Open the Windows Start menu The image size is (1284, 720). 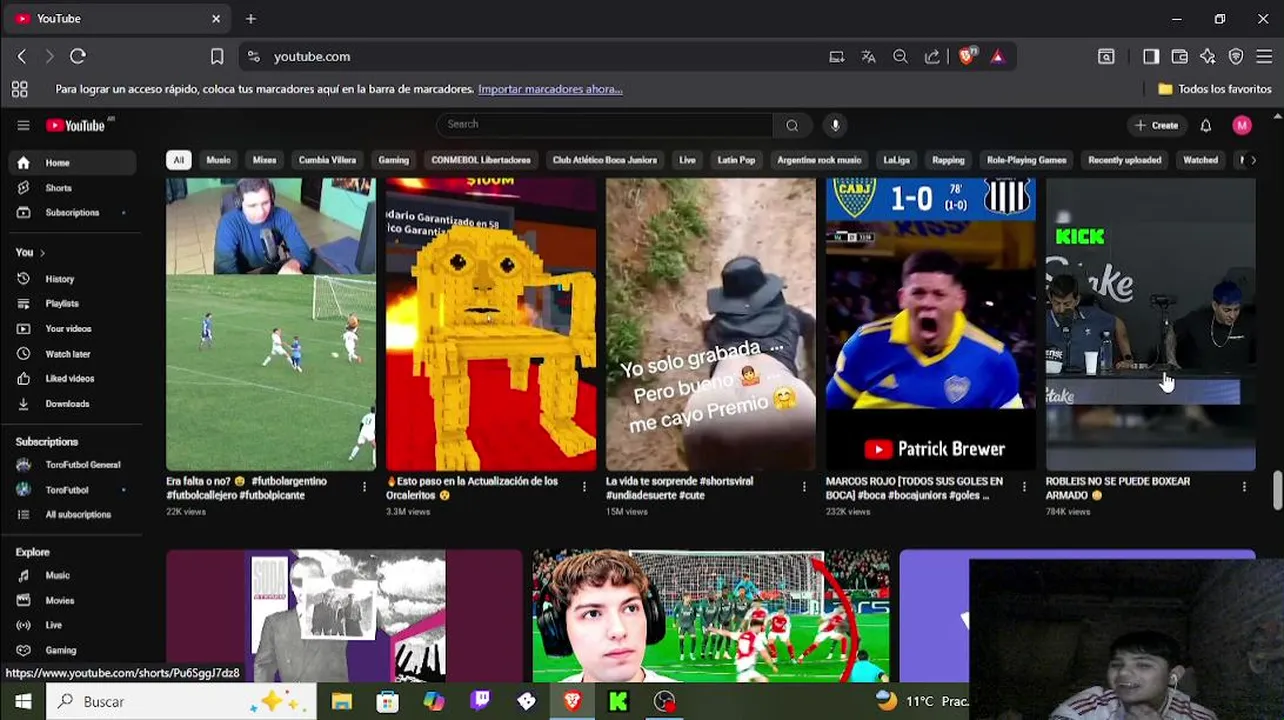pyautogui.click(x=23, y=702)
